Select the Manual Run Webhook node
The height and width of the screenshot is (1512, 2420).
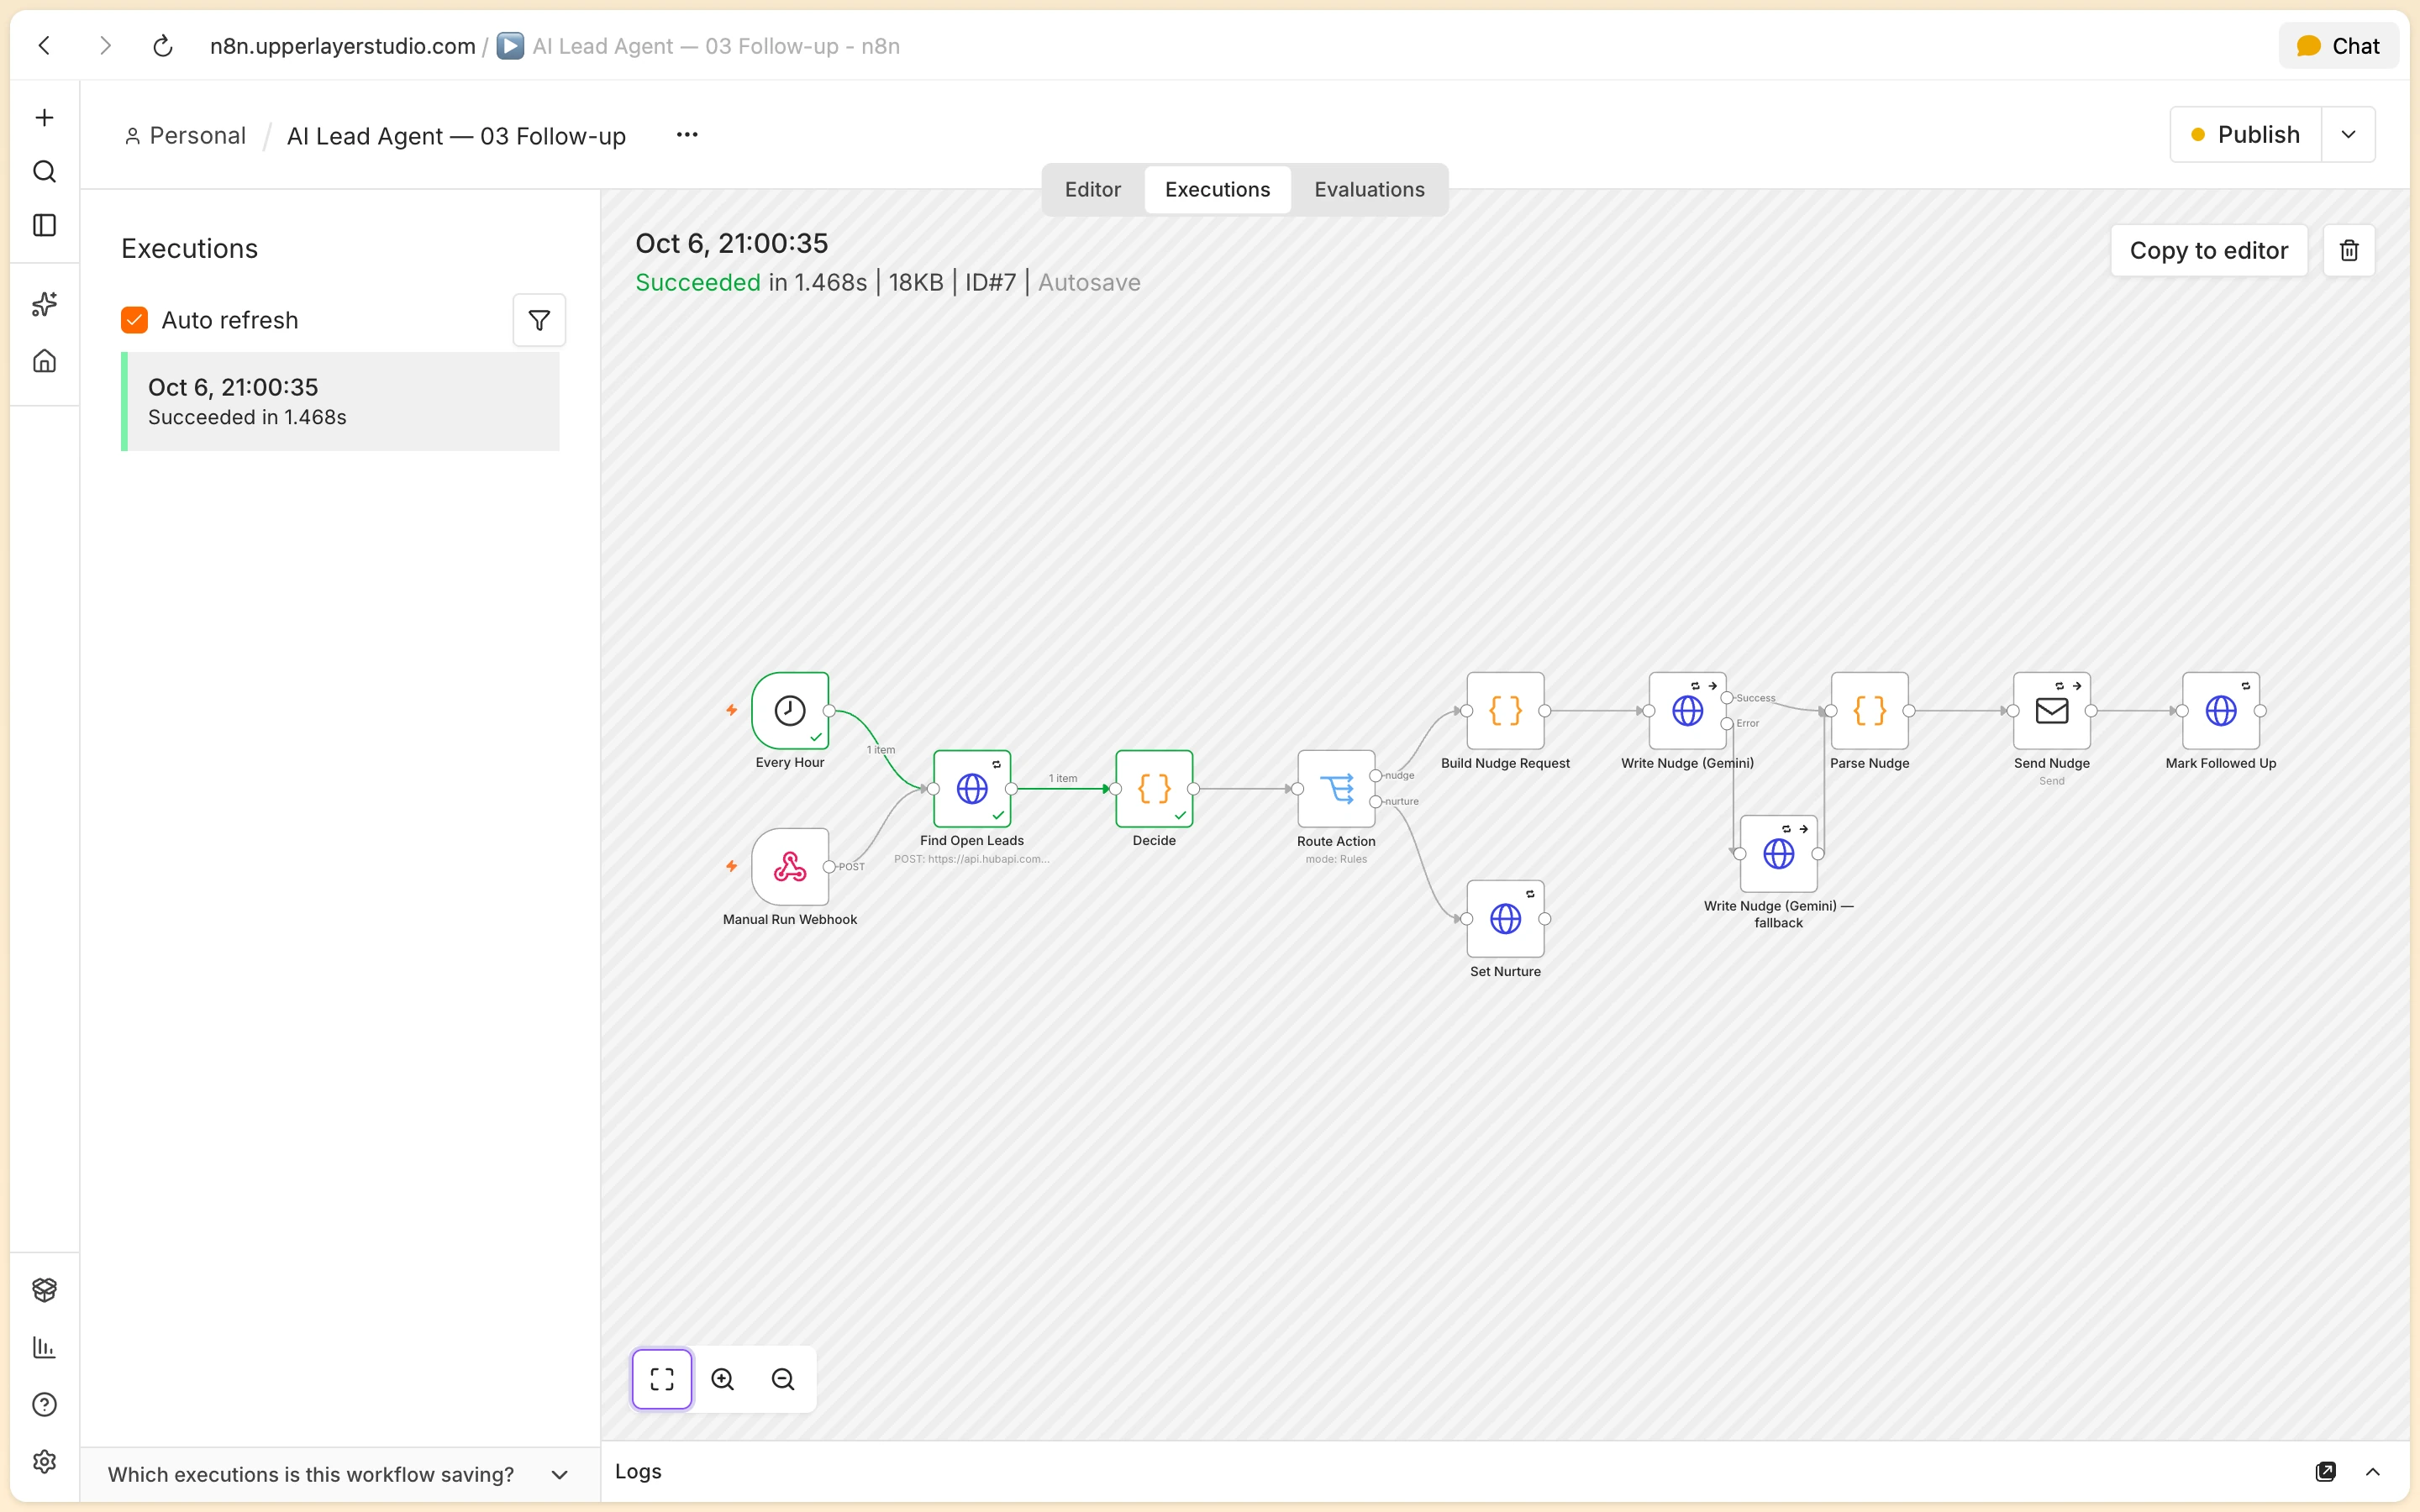(x=790, y=867)
